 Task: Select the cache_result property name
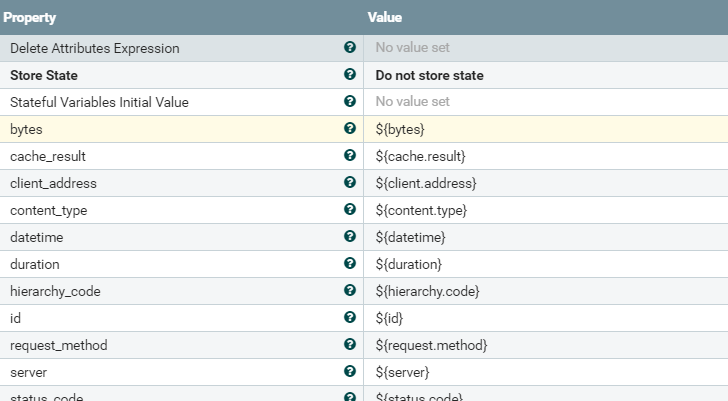coord(48,156)
